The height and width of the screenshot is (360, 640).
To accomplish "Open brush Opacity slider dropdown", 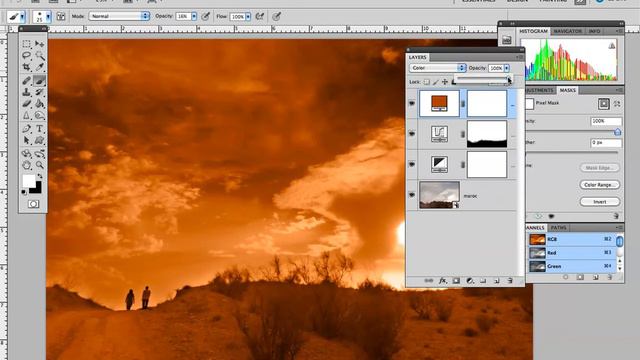I will point(194,16).
